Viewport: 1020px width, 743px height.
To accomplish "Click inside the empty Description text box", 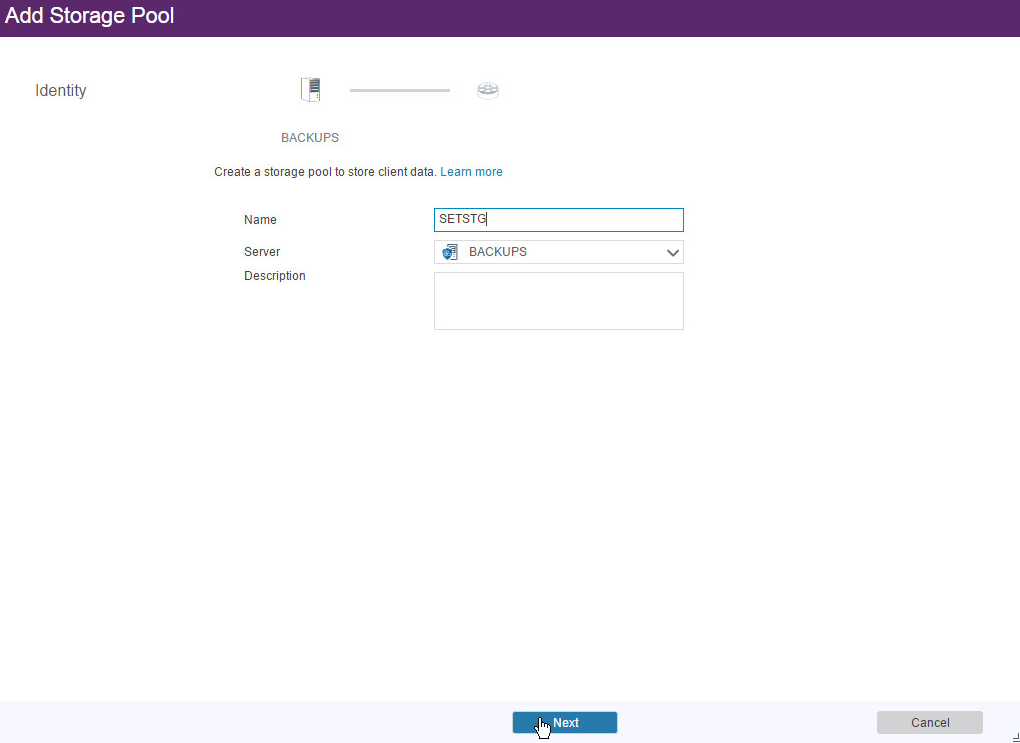I will pos(558,301).
